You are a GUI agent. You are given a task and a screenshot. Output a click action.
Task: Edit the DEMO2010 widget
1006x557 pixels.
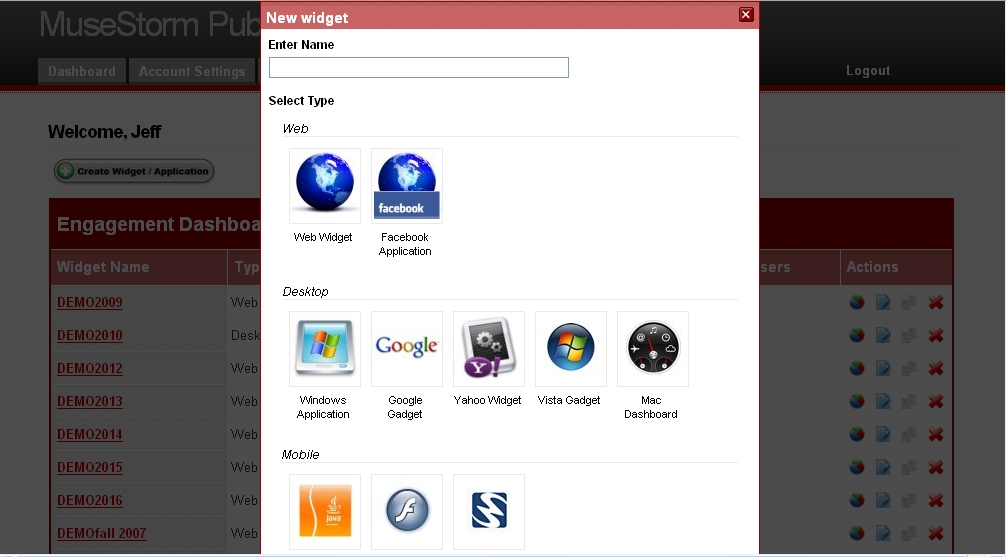point(883,335)
